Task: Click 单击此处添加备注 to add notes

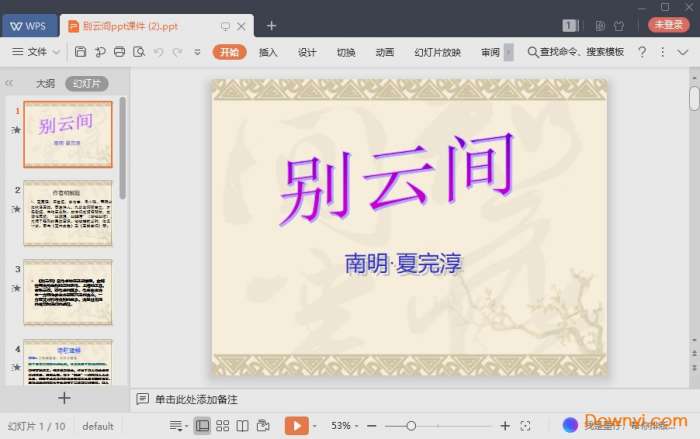Action: click(196, 399)
